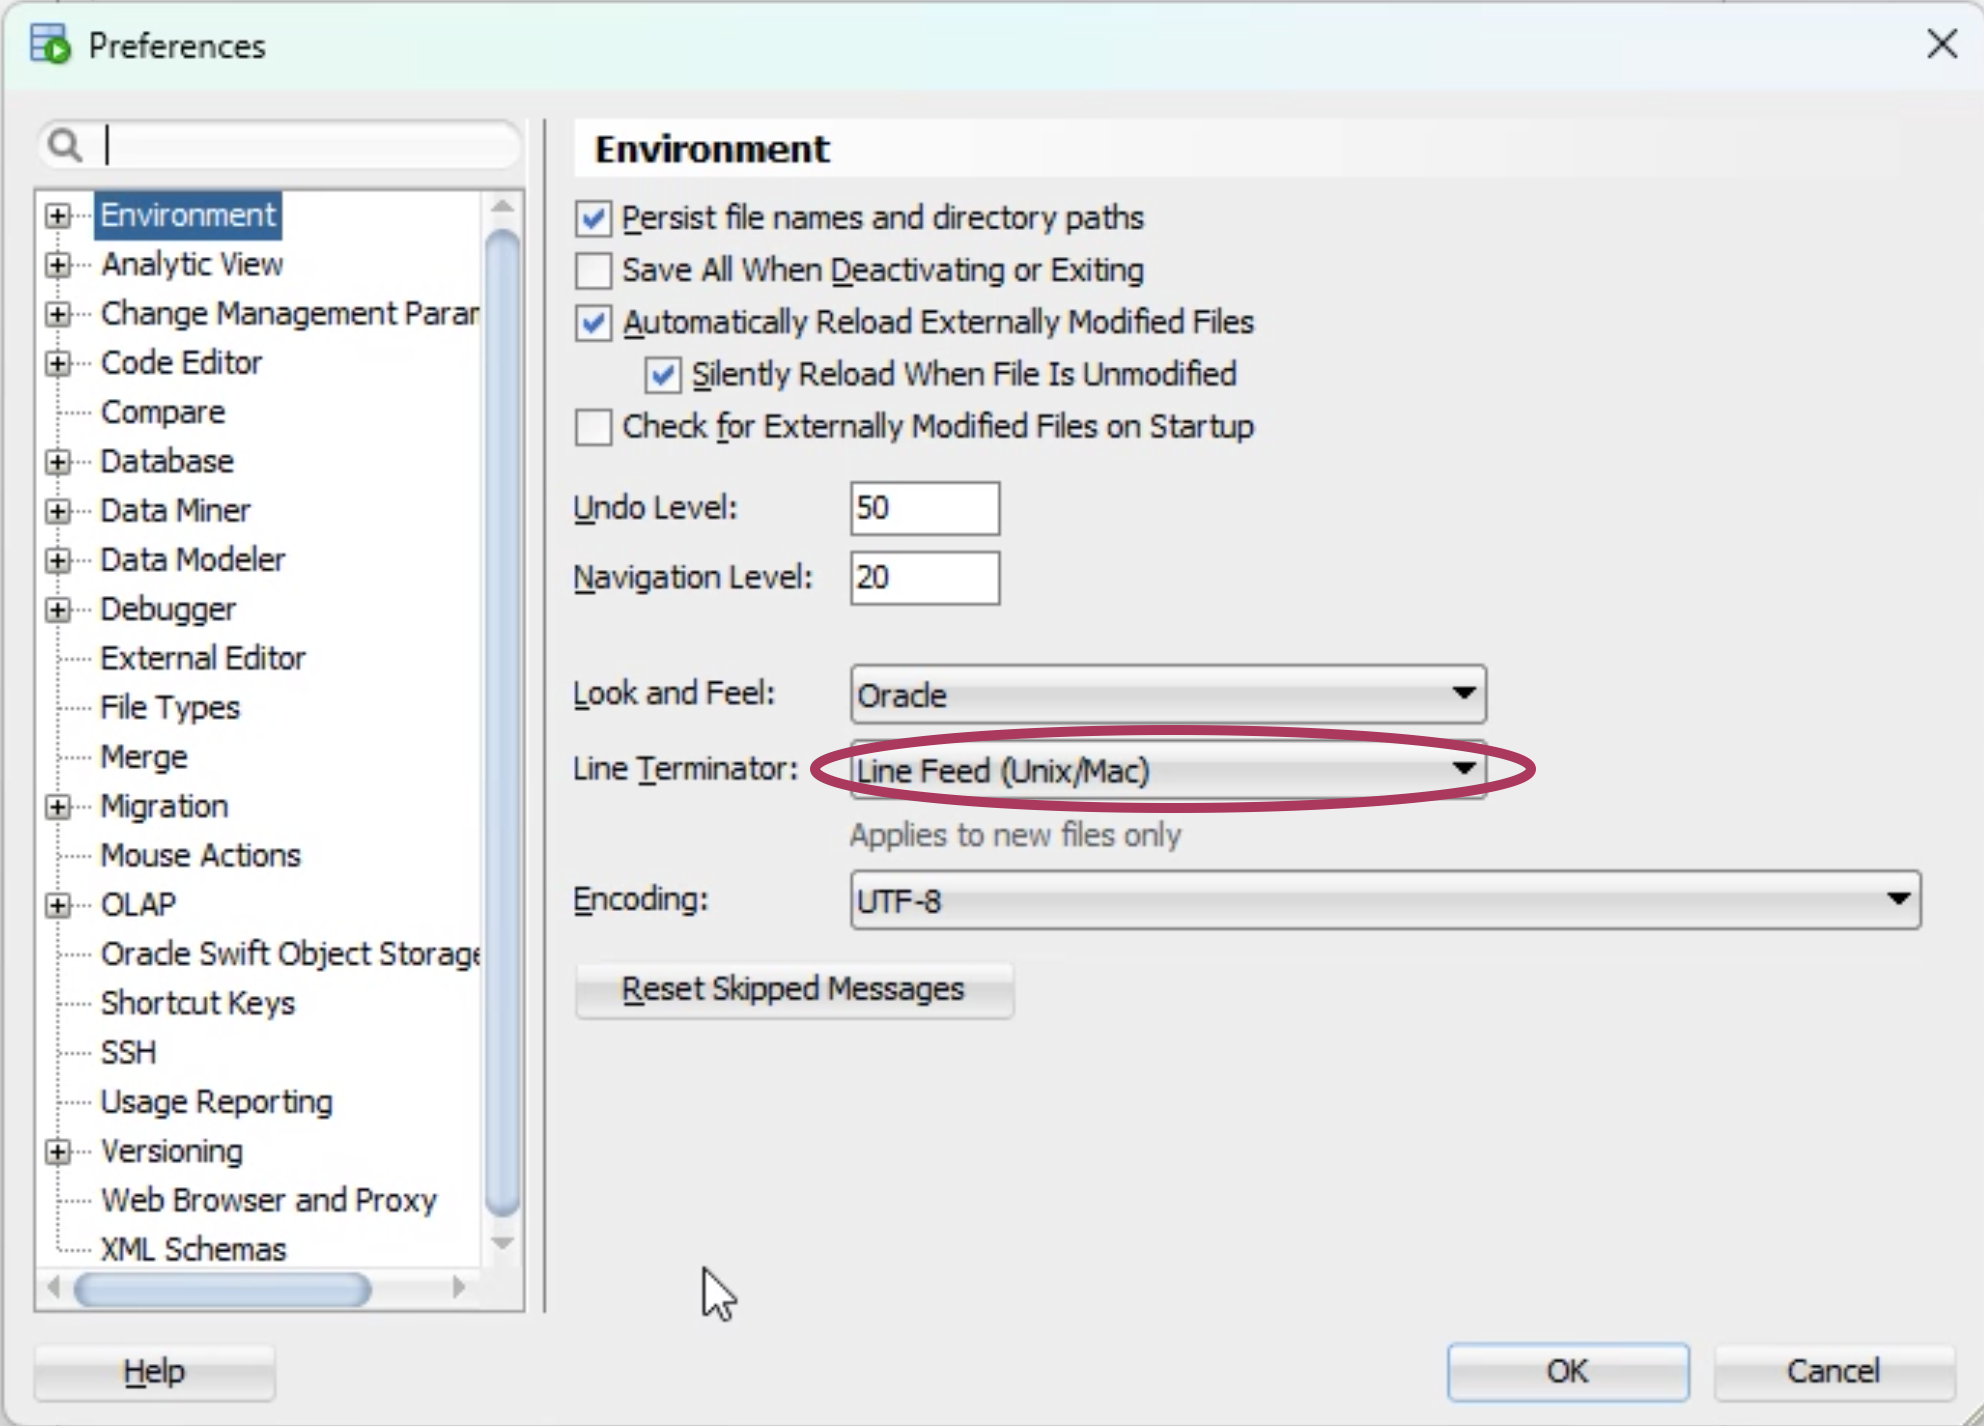
Task: Close the Preferences dialog
Action: [1942, 44]
